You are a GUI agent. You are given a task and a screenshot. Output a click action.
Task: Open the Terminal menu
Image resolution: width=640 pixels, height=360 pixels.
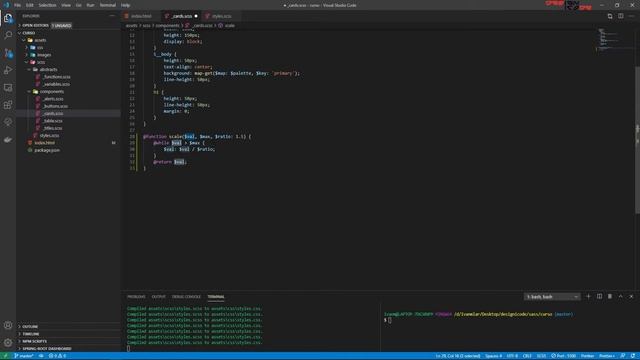(x=108, y=5)
